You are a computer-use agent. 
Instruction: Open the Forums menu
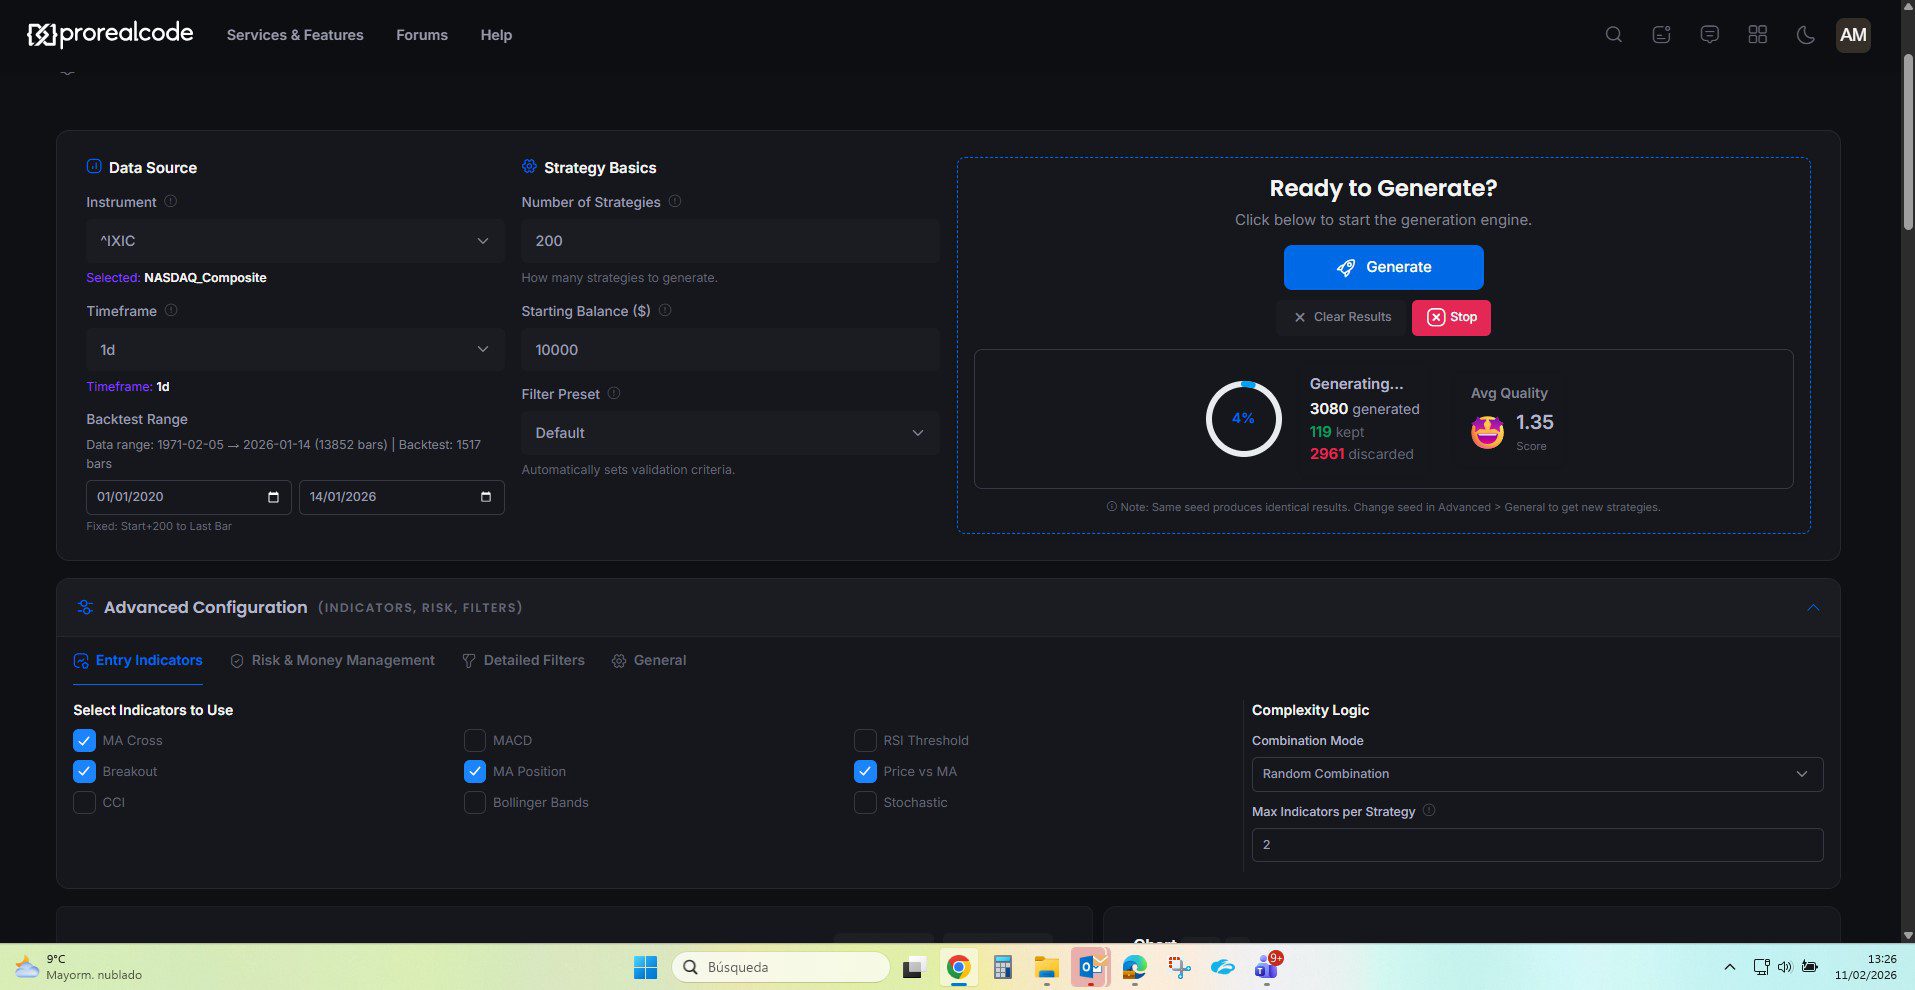[422, 35]
